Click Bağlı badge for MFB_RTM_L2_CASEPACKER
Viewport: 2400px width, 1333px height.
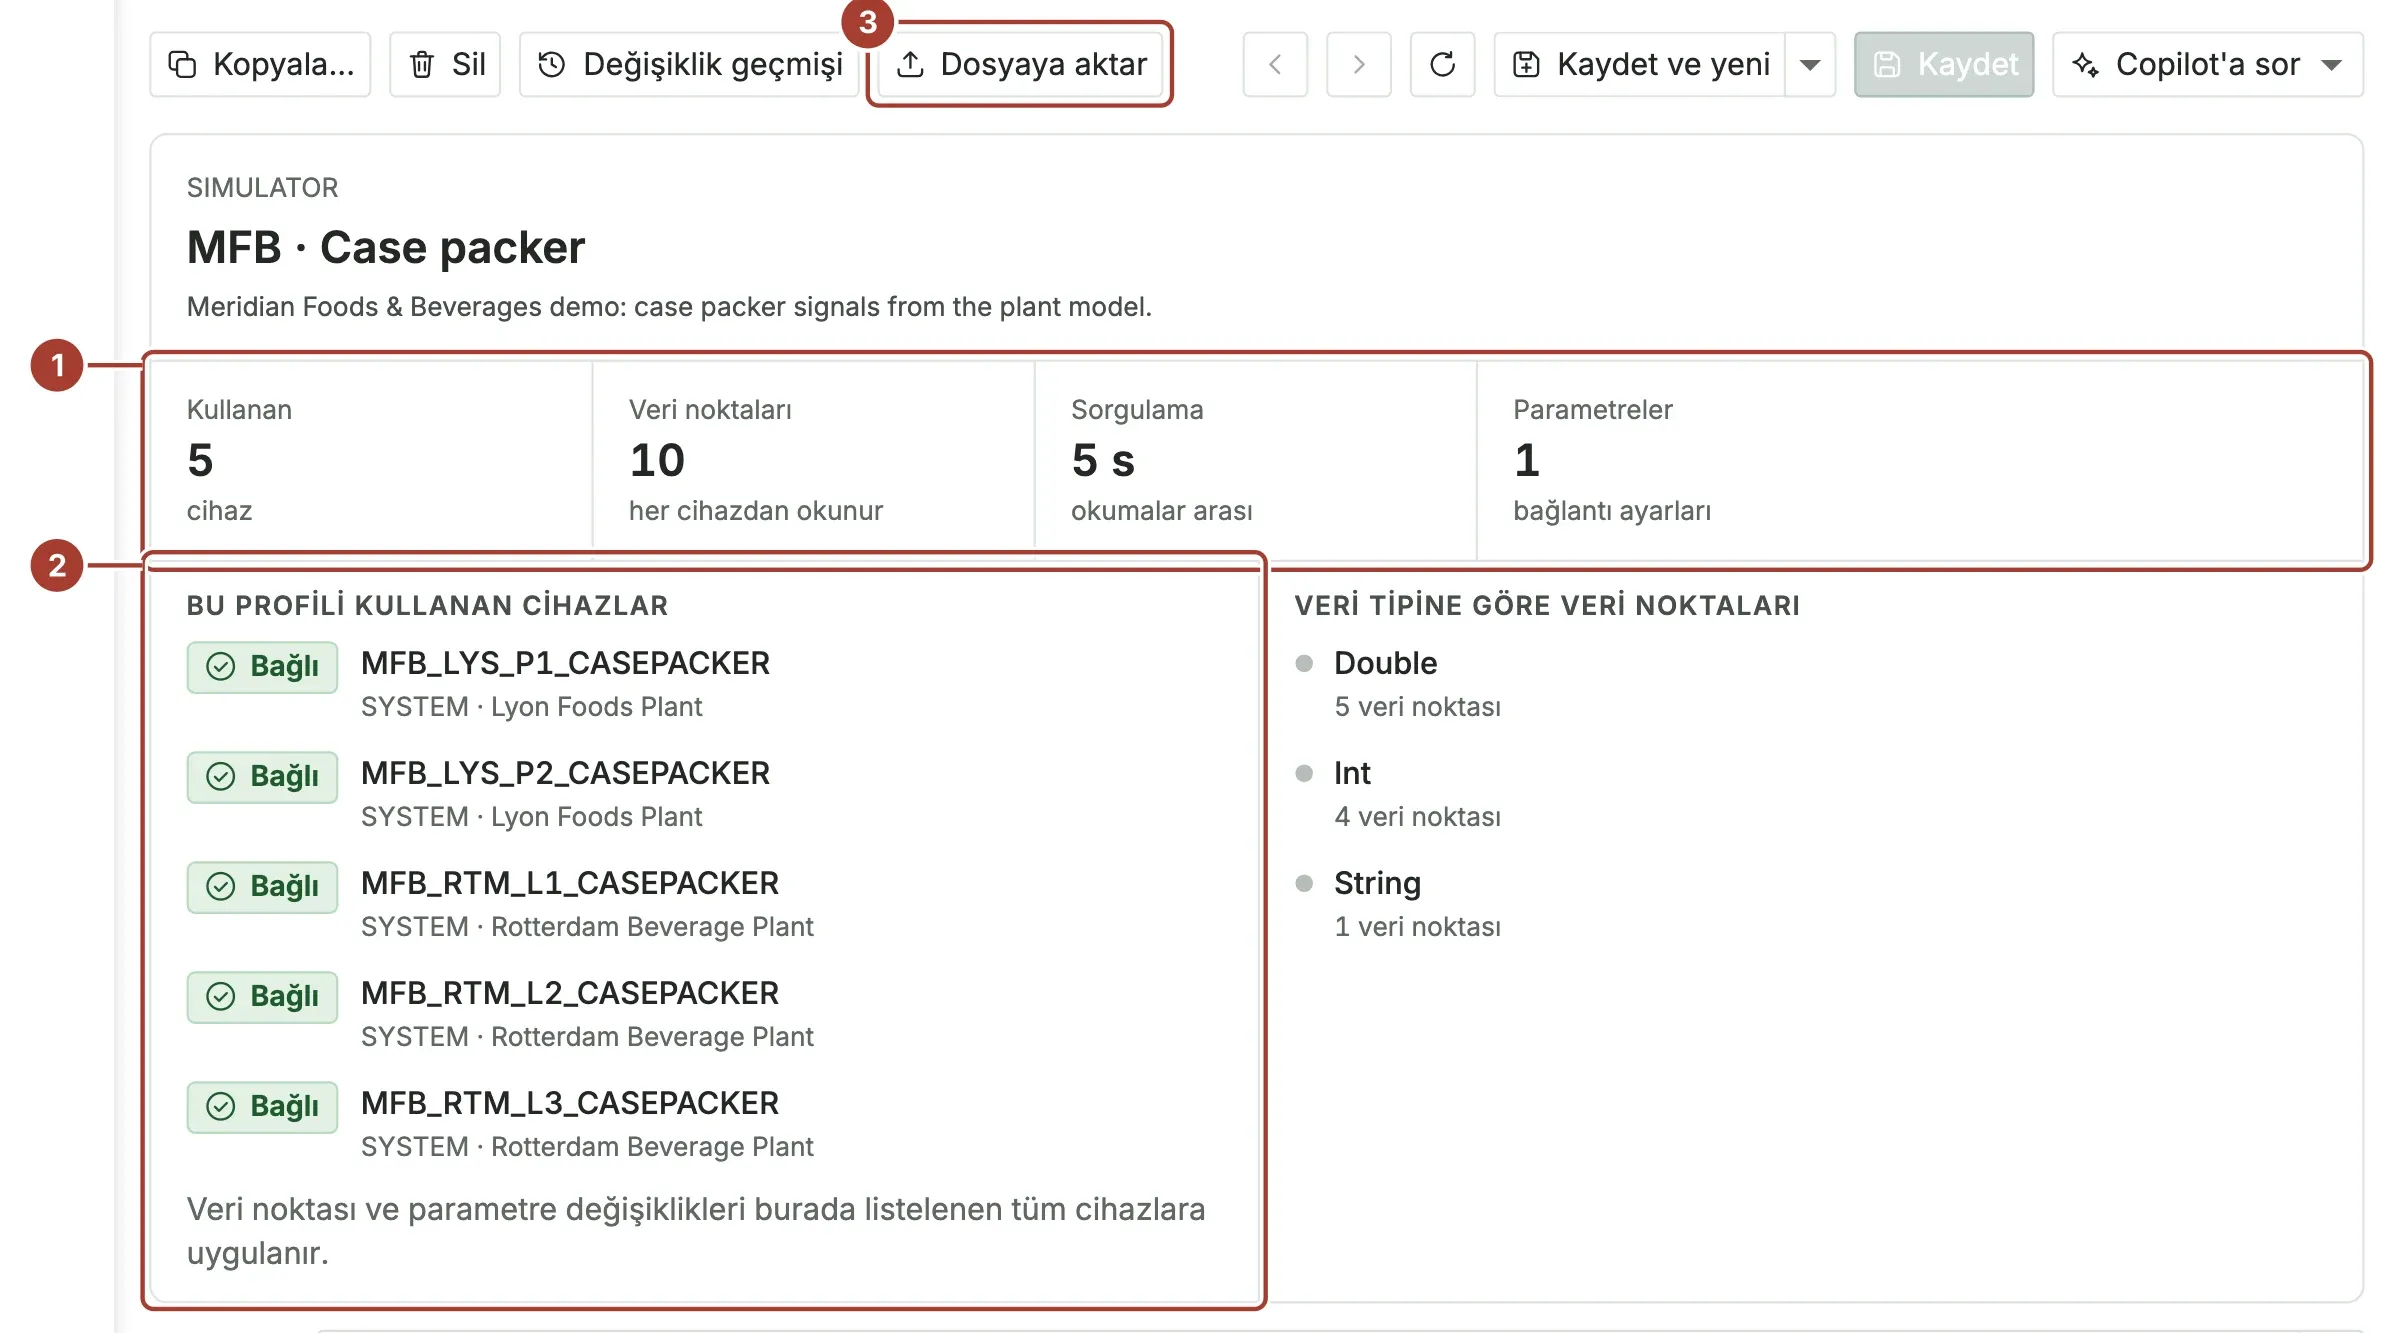[262, 997]
